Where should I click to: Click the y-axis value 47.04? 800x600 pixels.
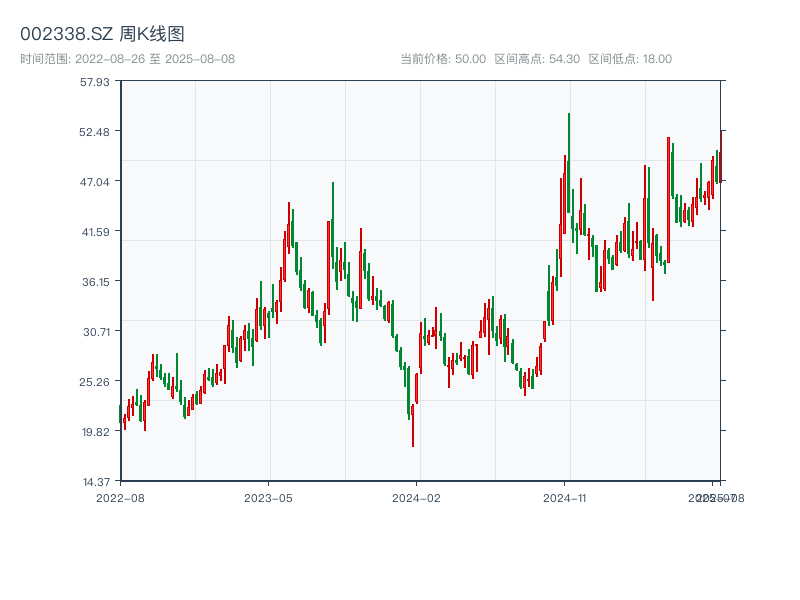(x=94, y=182)
